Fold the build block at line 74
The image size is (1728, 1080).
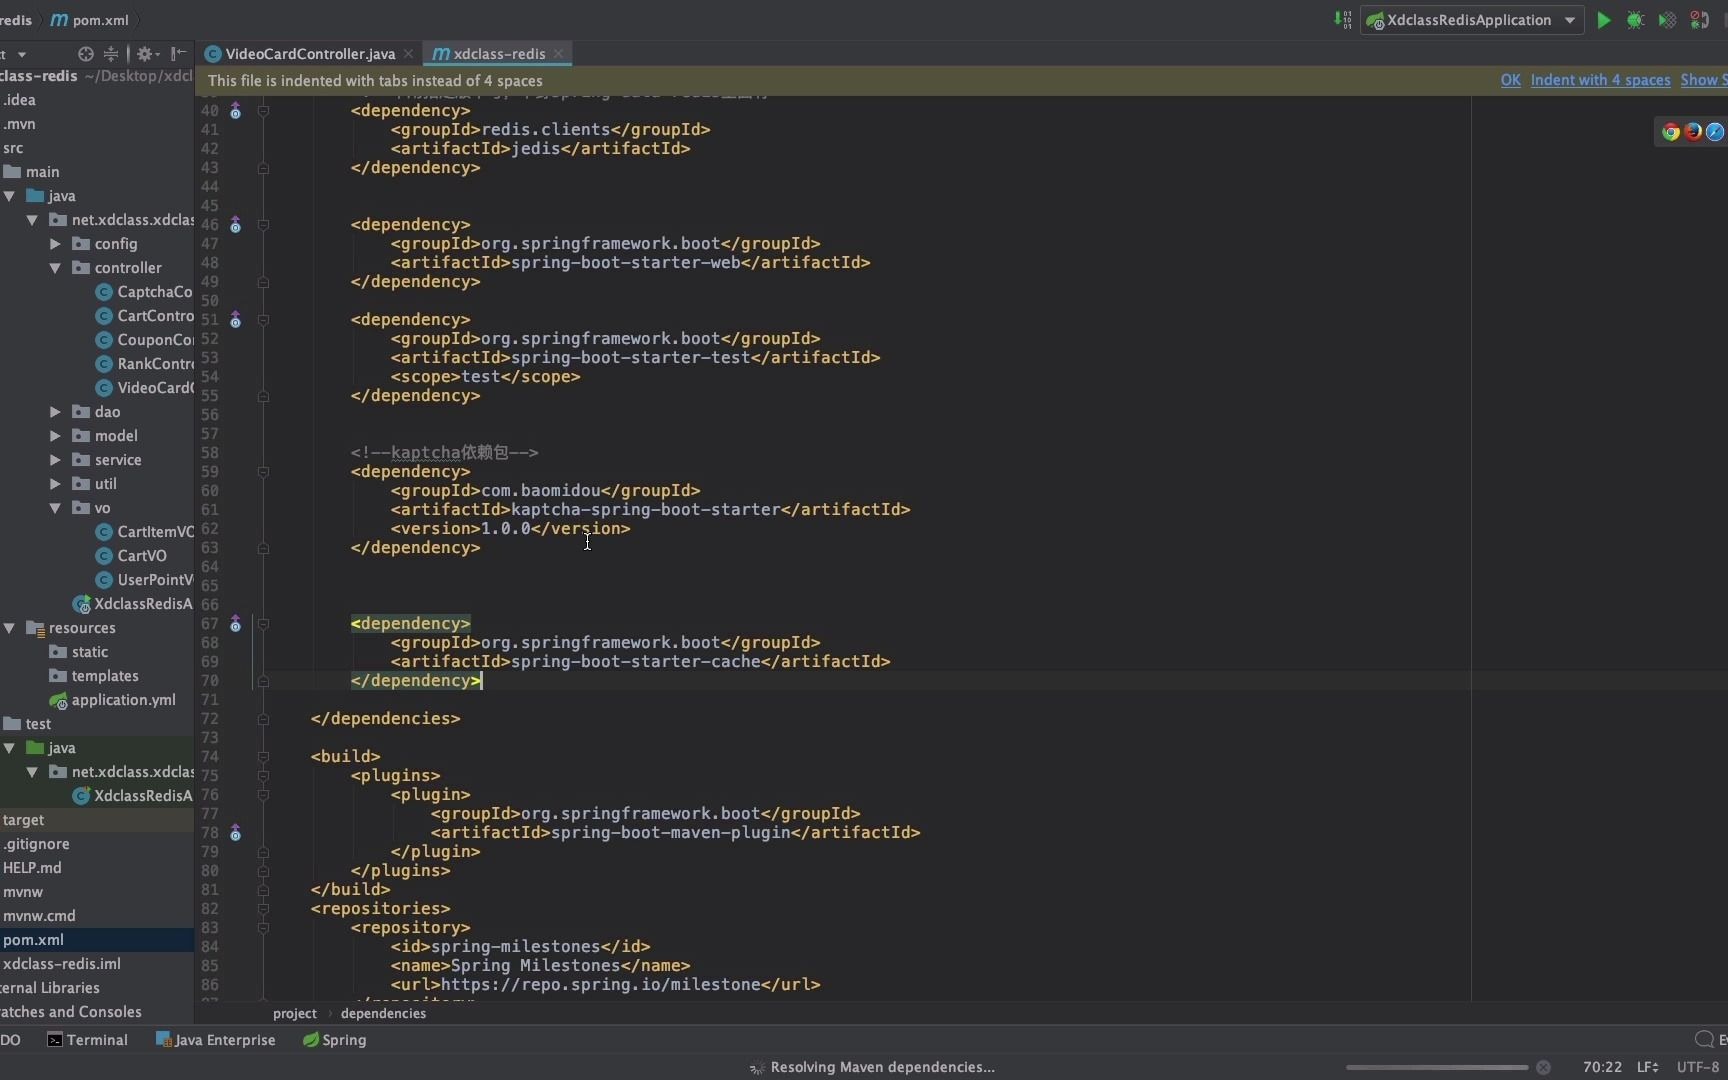click(263, 757)
